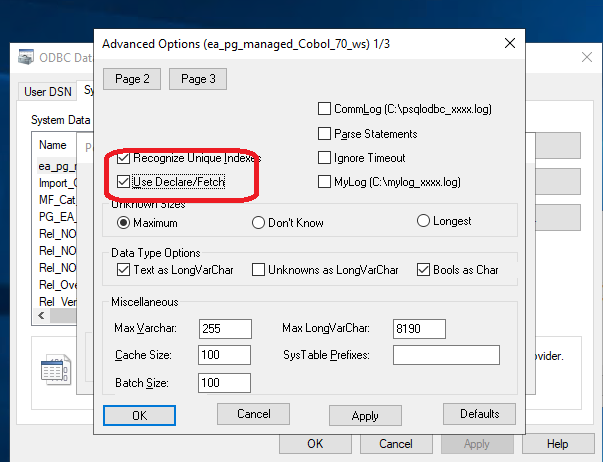The image size is (603, 462).
Task: Check the Parse Statements option
Action: [324, 134]
